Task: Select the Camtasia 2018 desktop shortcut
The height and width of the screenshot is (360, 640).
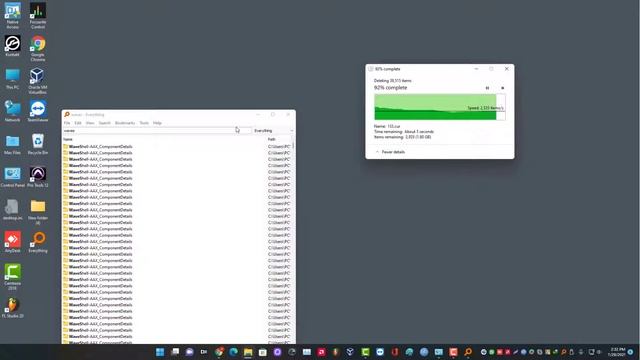Action: 12,277
